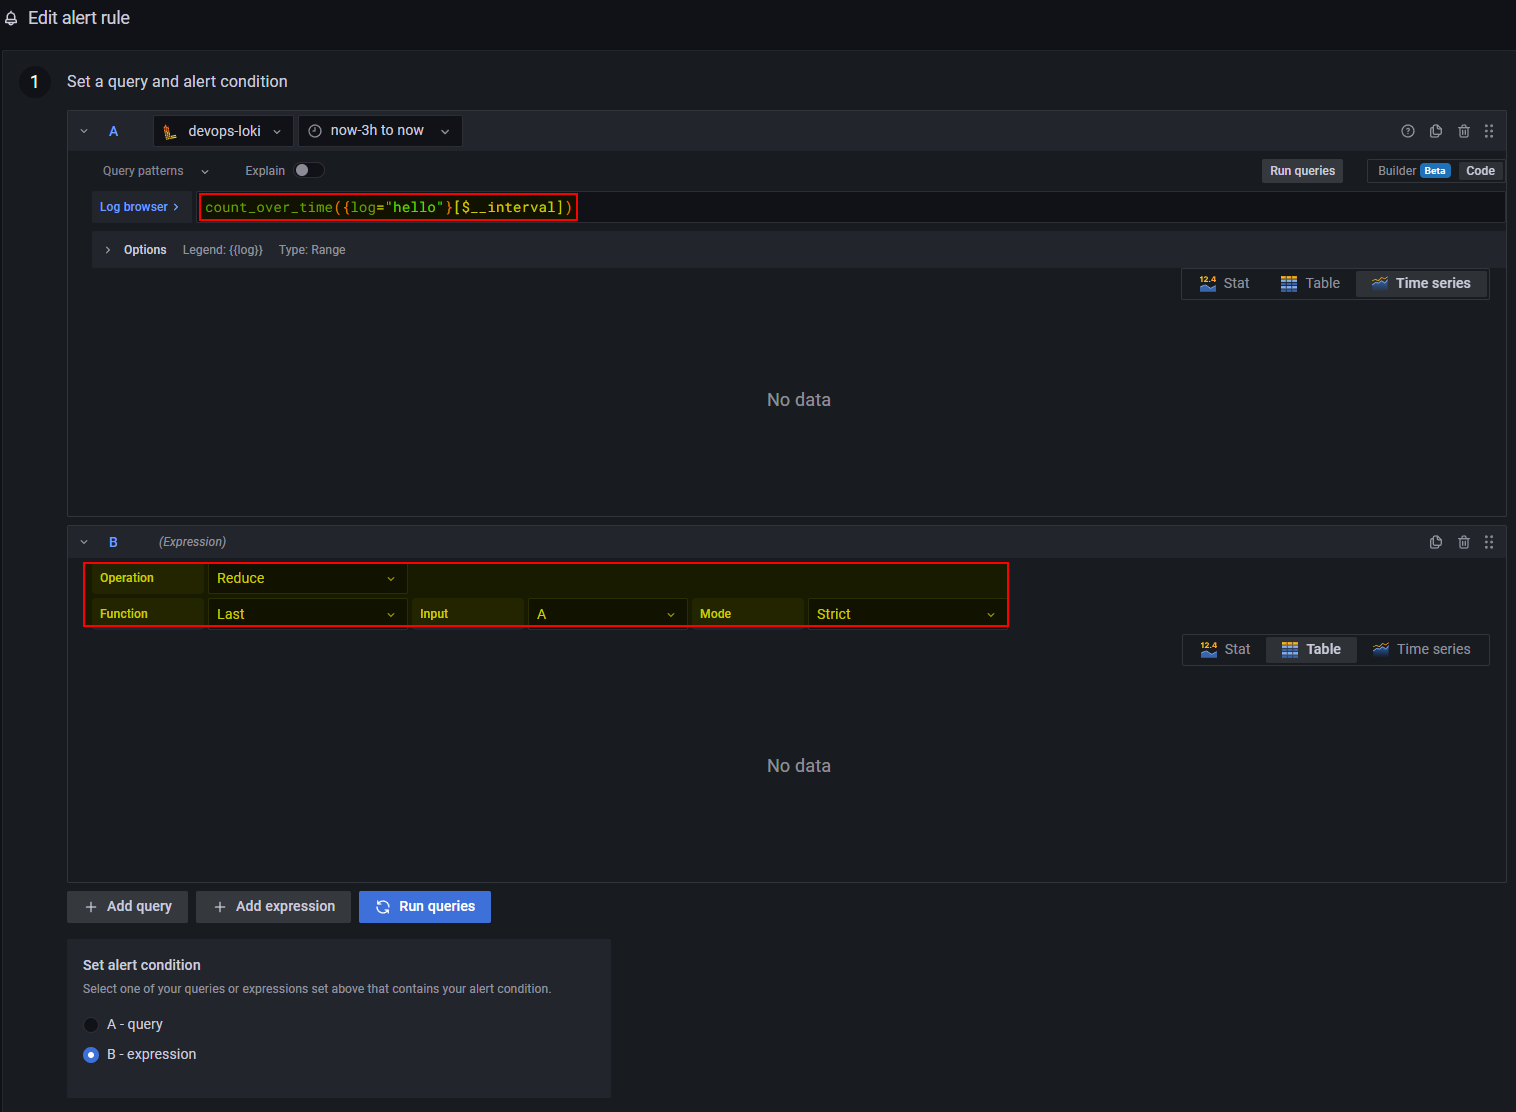Open Operation Reduce dropdown
Viewport: 1516px width, 1112px height.
coord(306,578)
